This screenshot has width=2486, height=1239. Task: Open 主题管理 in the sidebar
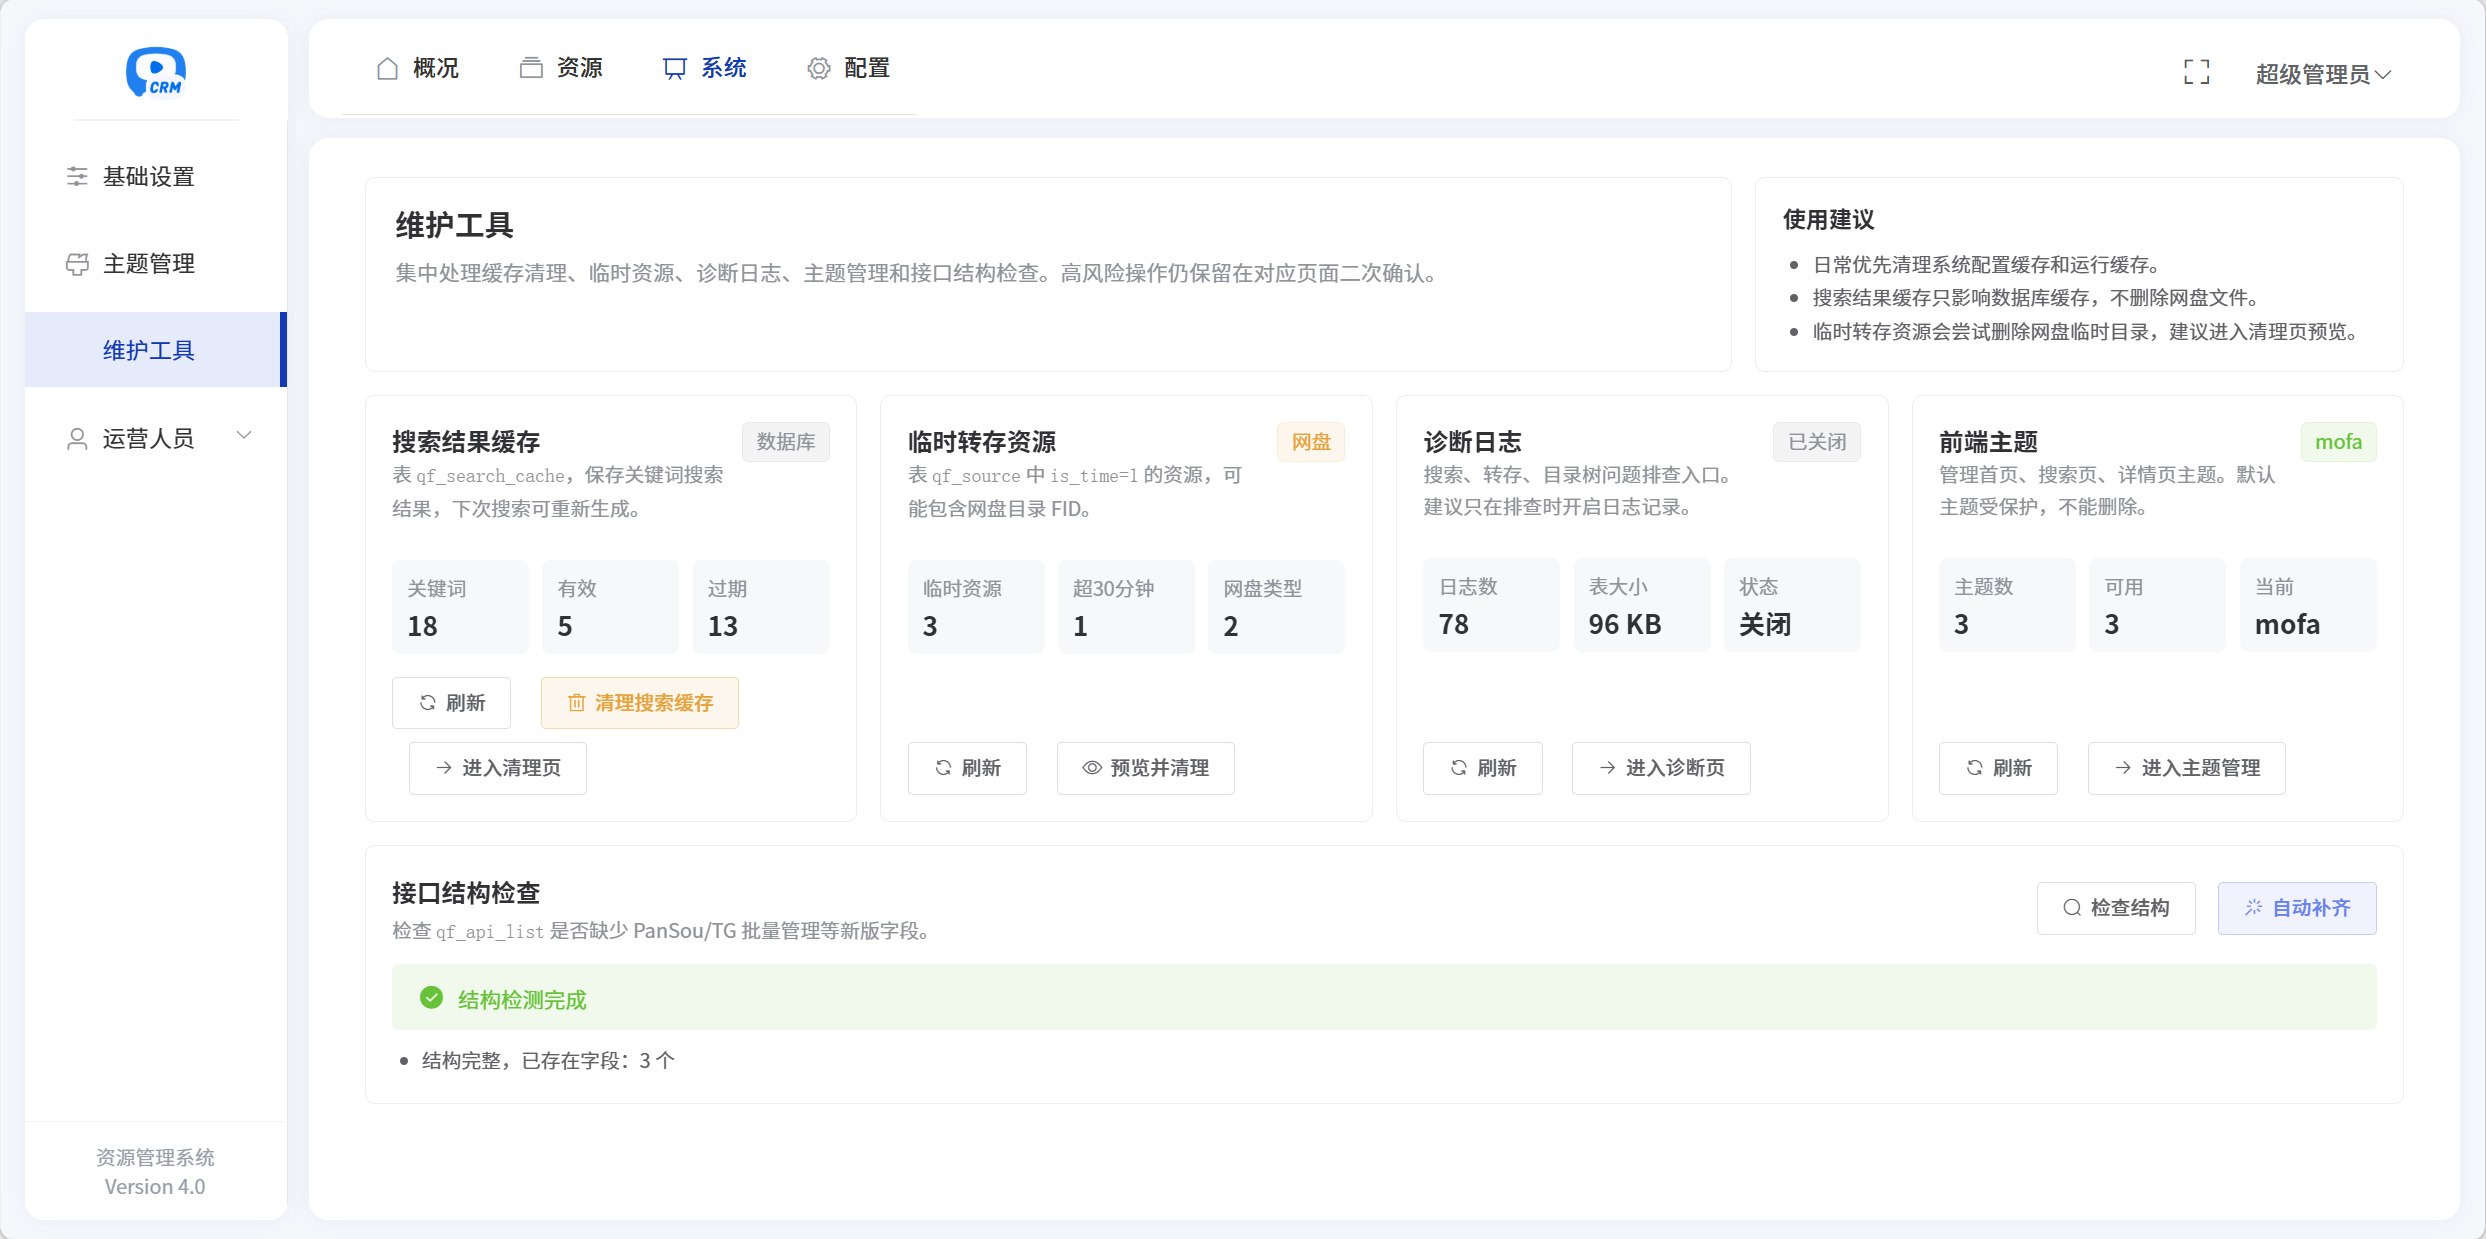tap(156, 264)
